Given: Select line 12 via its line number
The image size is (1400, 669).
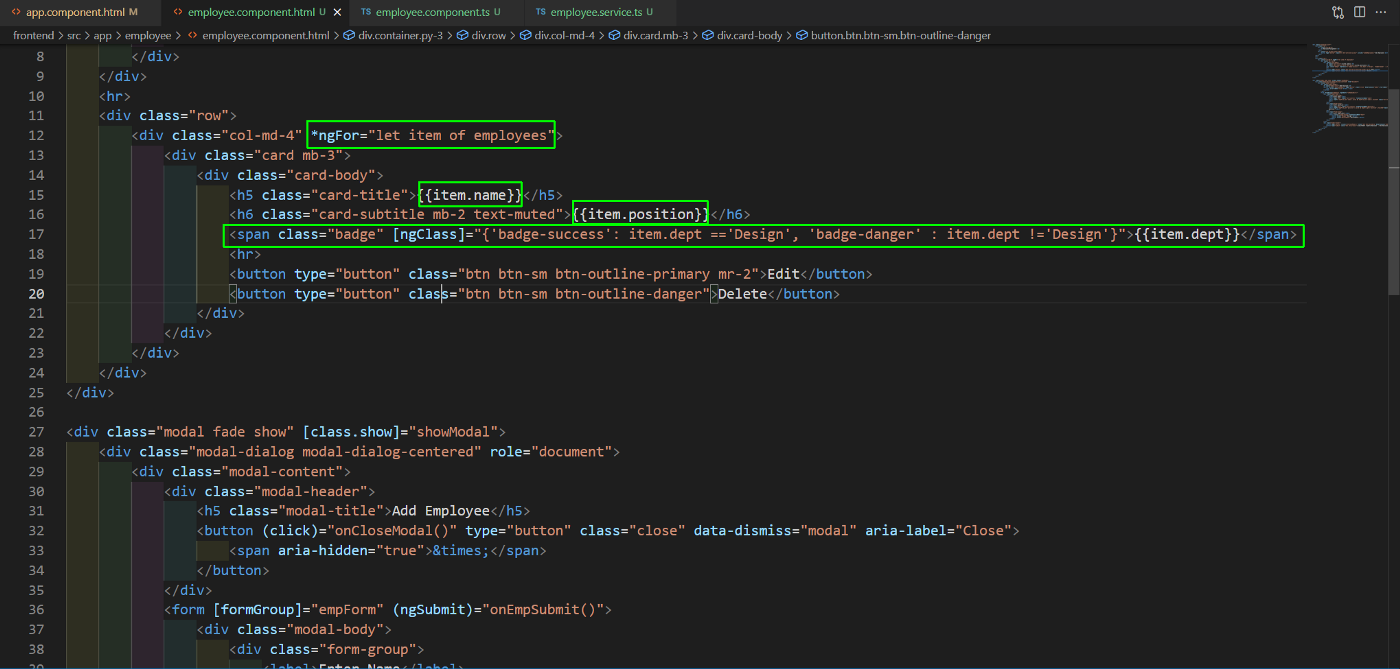Looking at the screenshot, I should click(x=36, y=135).
